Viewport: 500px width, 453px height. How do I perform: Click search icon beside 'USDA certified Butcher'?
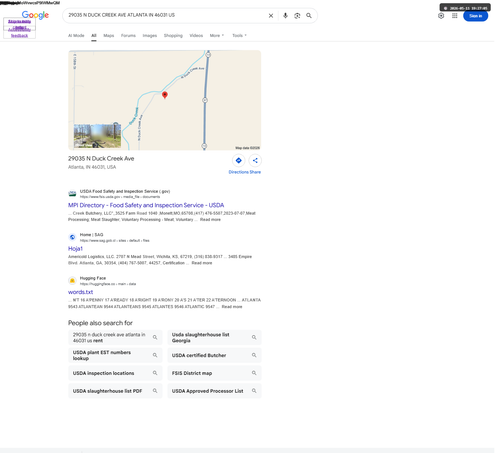254,355
